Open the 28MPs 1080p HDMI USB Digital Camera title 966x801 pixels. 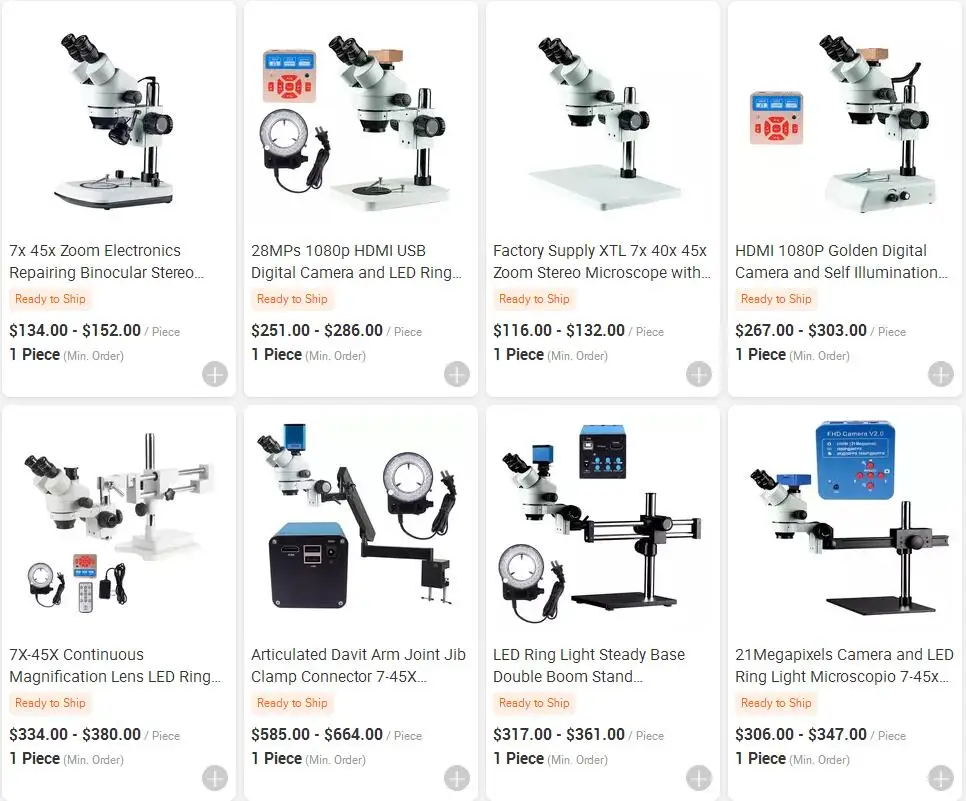[x=356, y=261]
